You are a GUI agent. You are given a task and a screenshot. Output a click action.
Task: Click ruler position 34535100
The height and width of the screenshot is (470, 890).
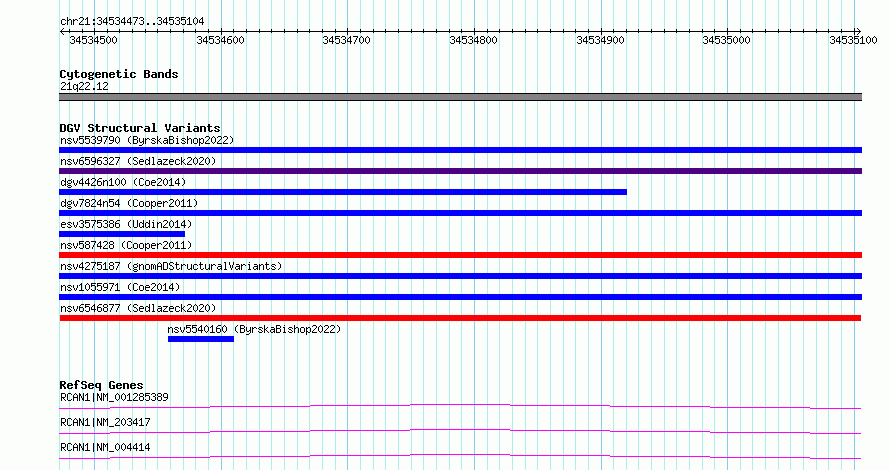(854, 40)
